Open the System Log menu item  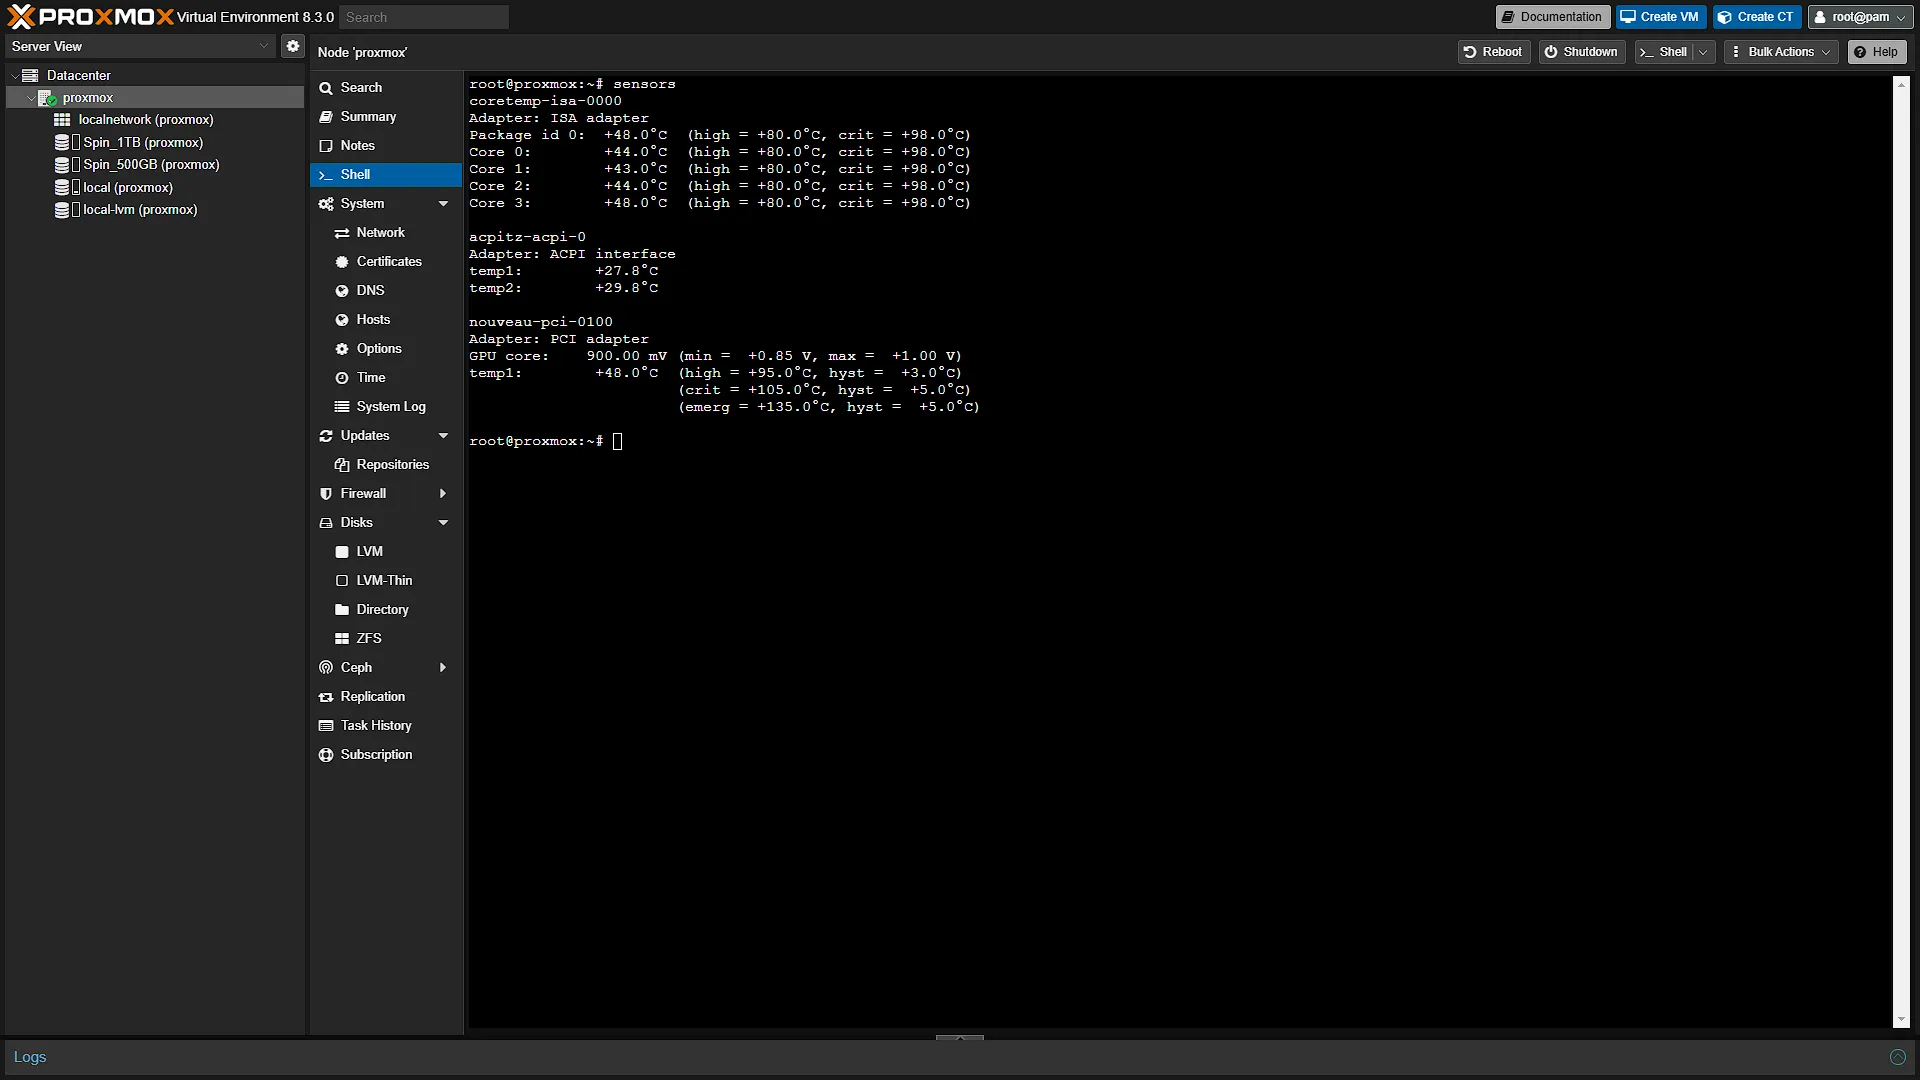tap(386, 407)
